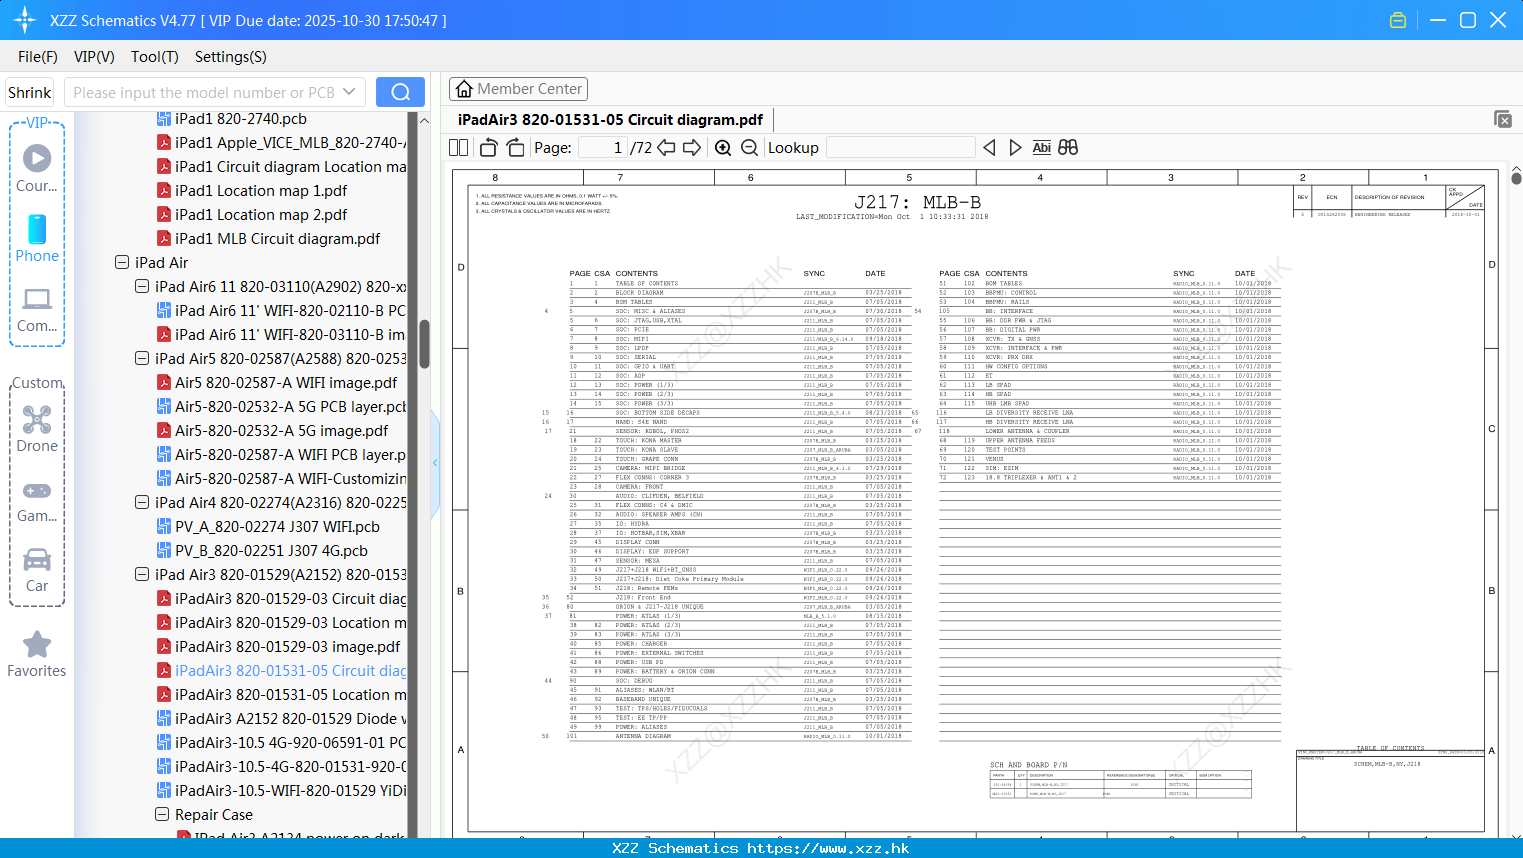
Task: Rotate the page clockwise
Action: click(515, 148)
